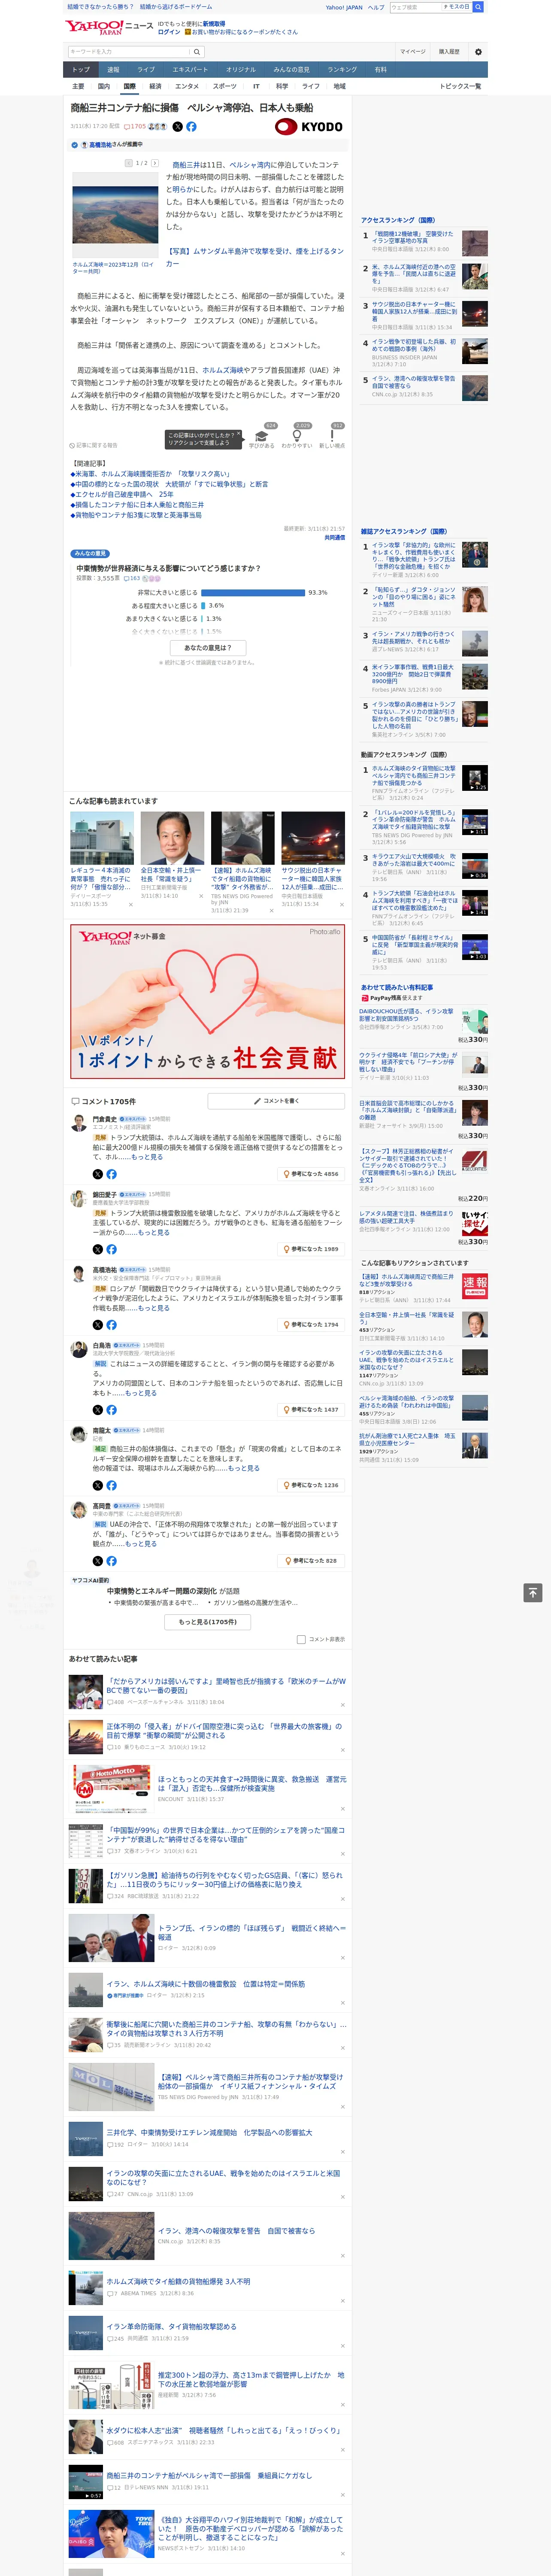Click the 非常に大きいと感じる poll bar
Viewport: 551px width, 2576px height.
[x=253, y=593]
